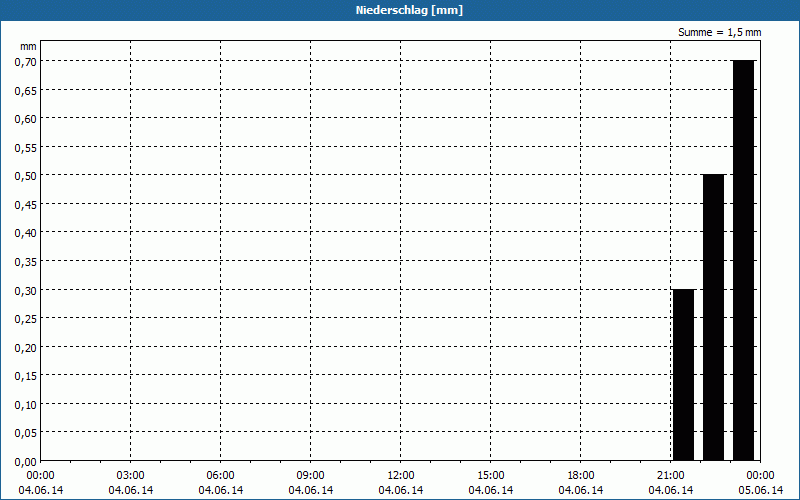Click the 0,15 y-axis label
Viewport: 800px width, 500px height.
click(x=26, y=376)
